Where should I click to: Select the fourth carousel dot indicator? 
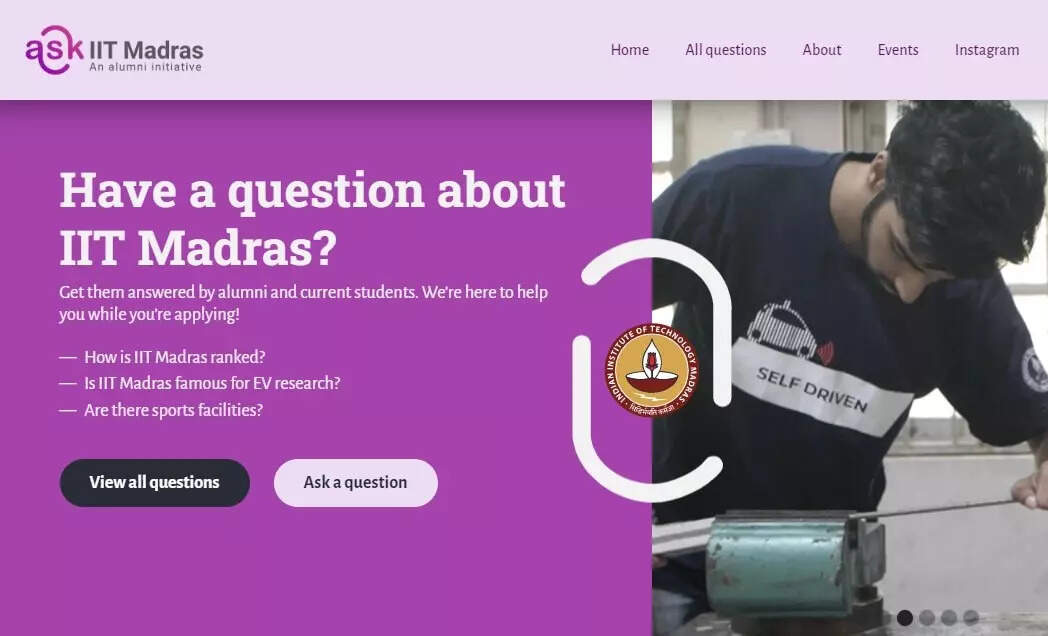pyautogui.click(x=971, y=617)
